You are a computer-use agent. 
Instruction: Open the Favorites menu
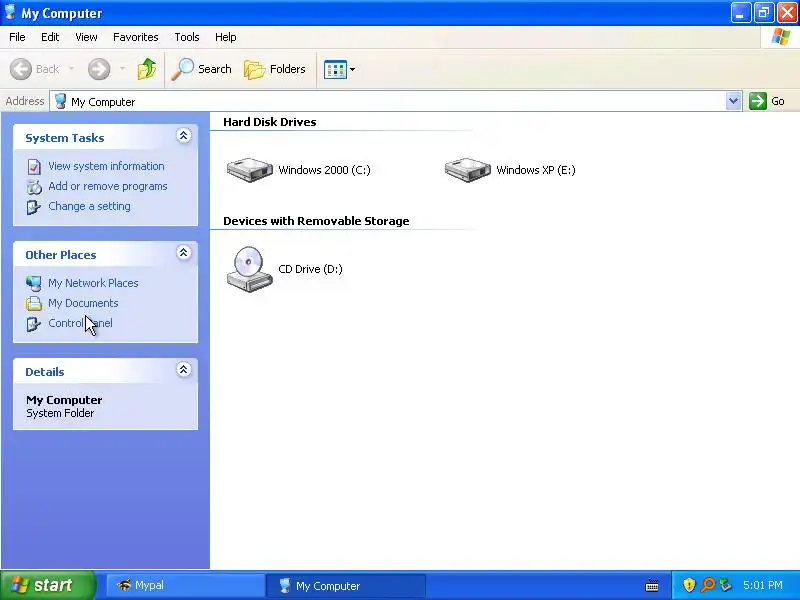pos(136,37)
